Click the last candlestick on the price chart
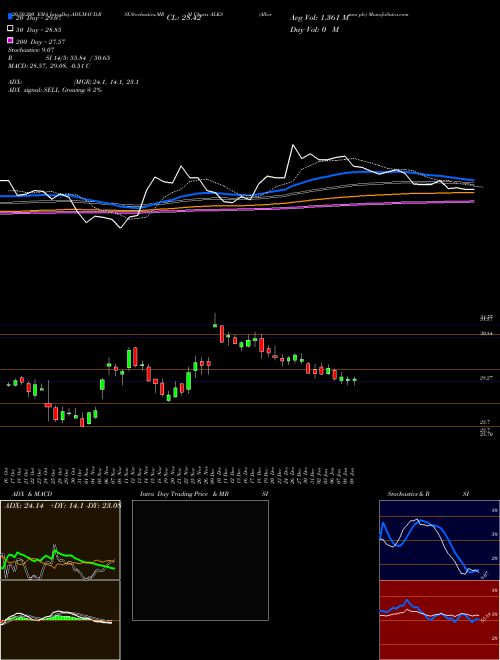This screenshot has width=500, height=660. click(x=354, y=380)
